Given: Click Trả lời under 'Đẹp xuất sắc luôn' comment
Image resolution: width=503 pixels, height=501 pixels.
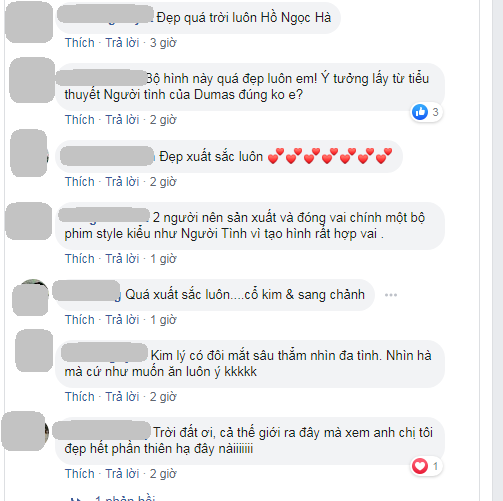Looking at the screenshot, I should [x=122, y=182].
